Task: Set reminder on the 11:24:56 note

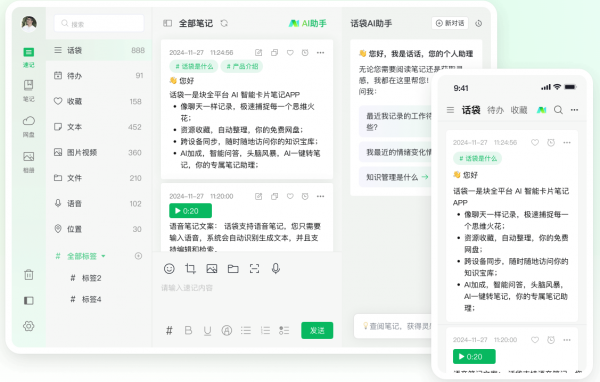Action: (305, 52)
